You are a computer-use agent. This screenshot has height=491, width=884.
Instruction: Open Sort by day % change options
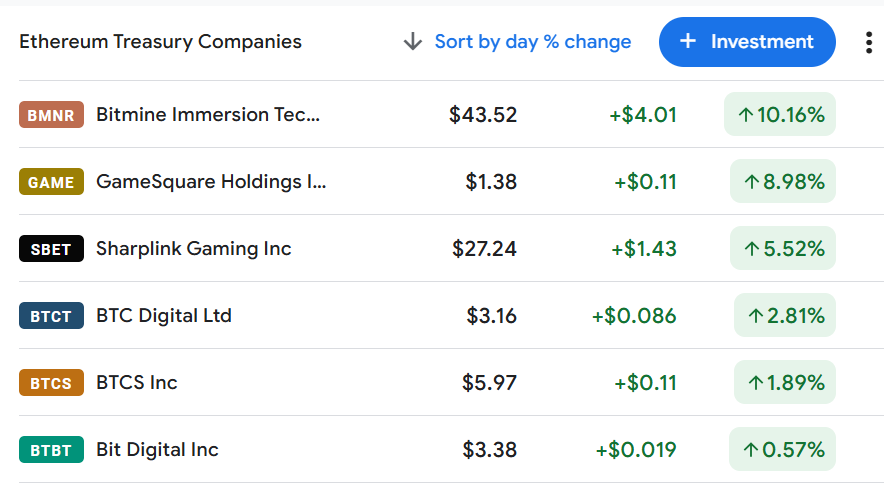pos(533,42)
